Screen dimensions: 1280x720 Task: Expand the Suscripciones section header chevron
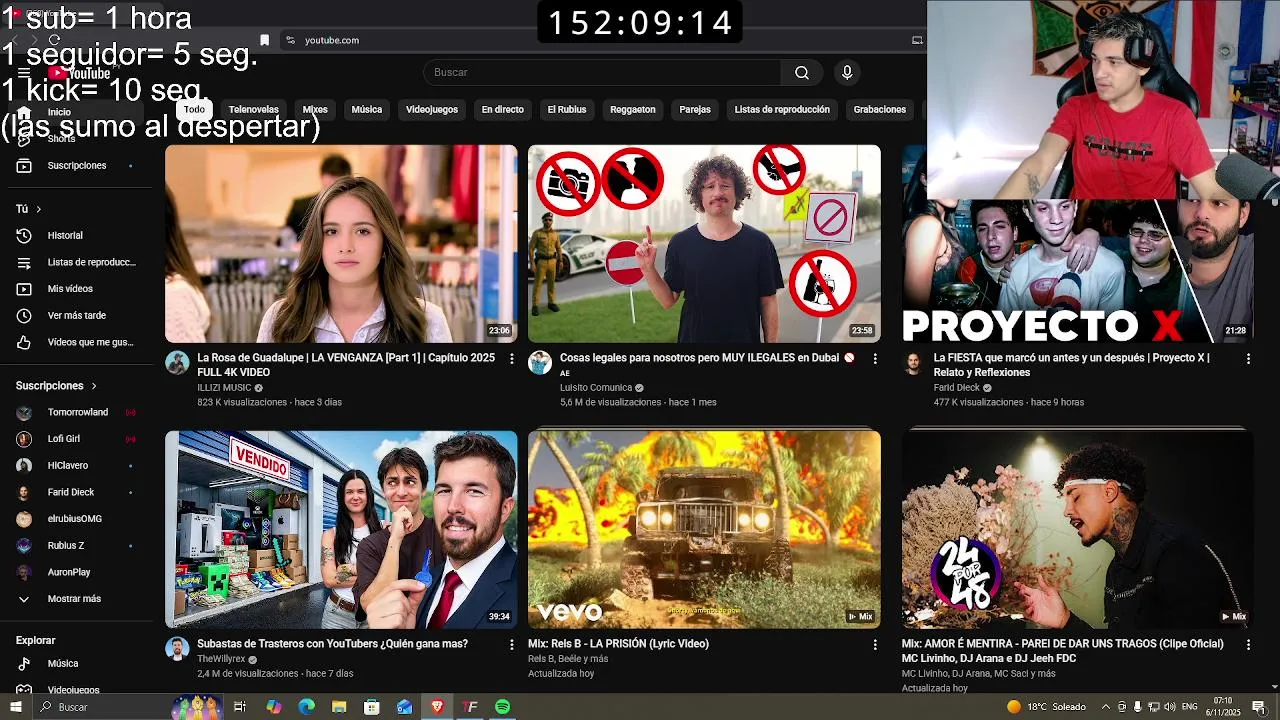click(x=94, y=386)
